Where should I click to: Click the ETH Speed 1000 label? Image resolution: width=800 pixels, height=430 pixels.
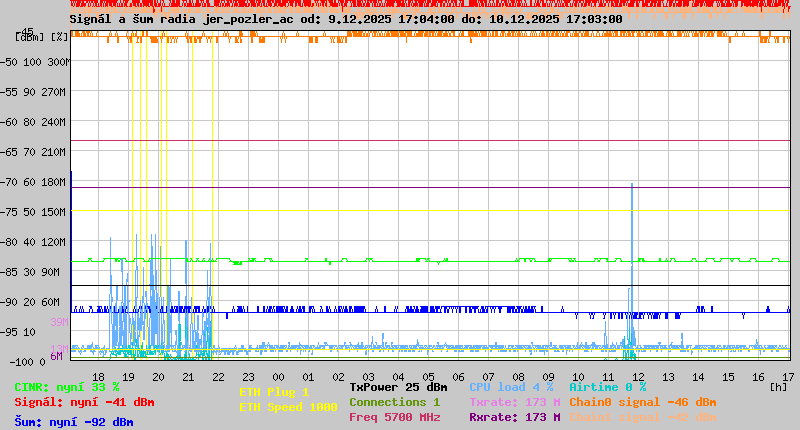point(288,407)
